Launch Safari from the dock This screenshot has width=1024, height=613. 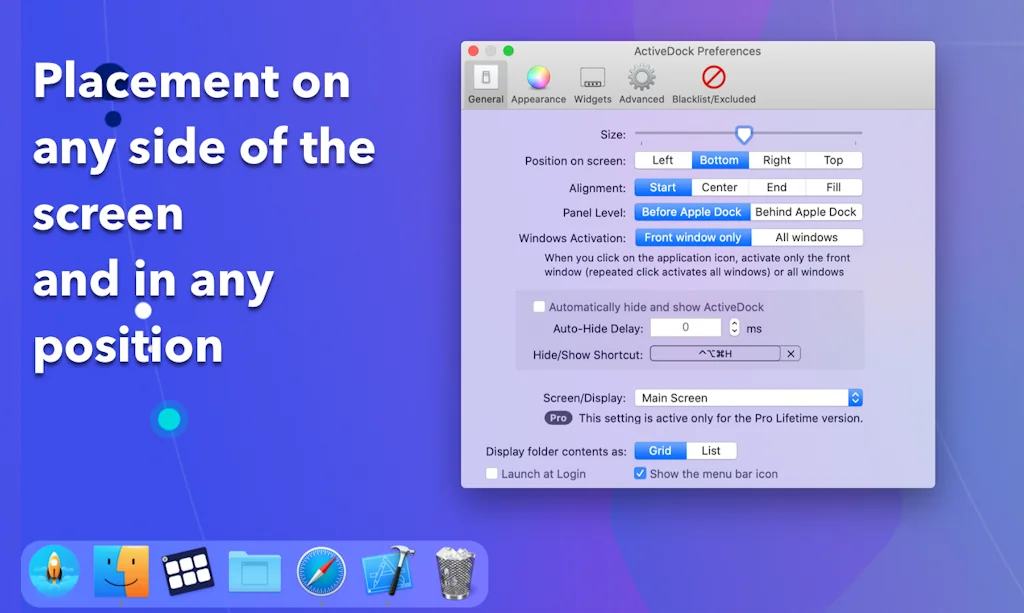[x=321, y=571]
